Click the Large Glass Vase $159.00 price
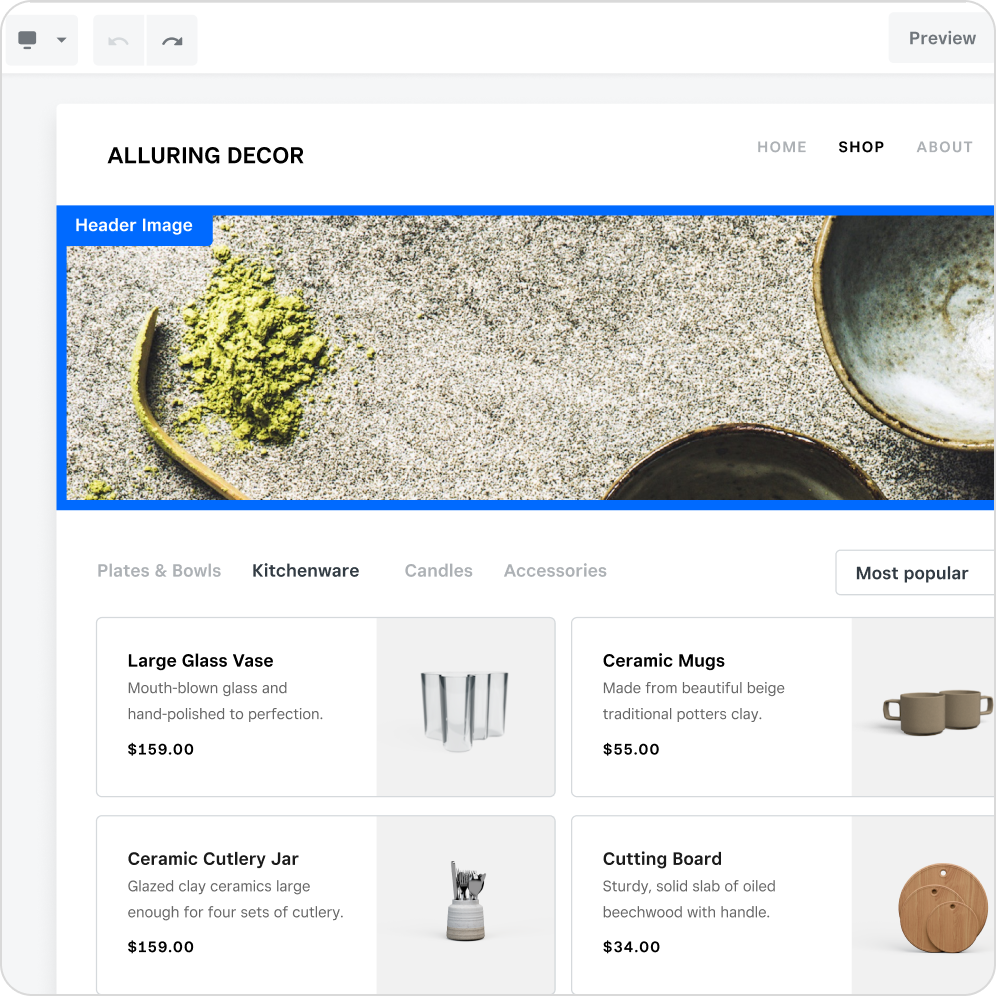The image size is (996, 996). [161, 750]
